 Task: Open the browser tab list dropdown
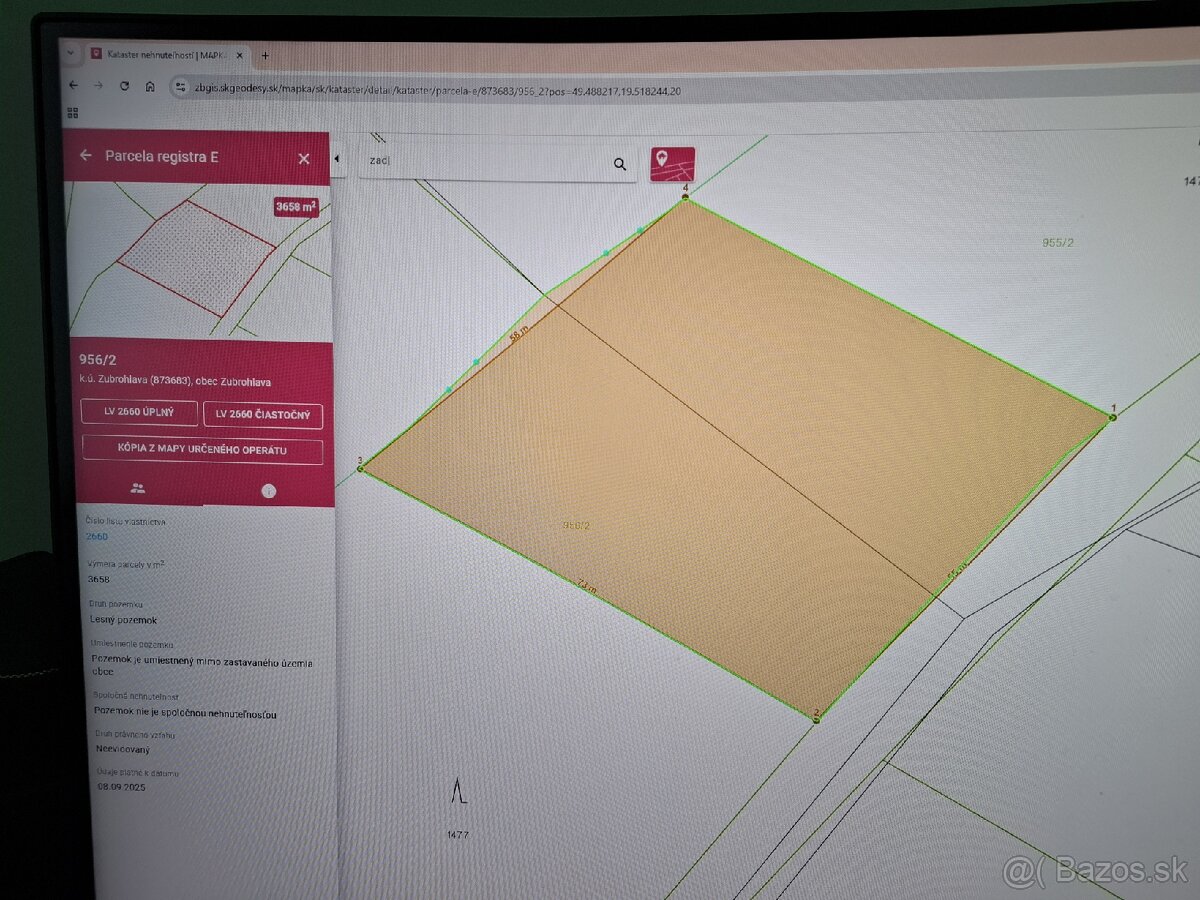coord(70,53)
